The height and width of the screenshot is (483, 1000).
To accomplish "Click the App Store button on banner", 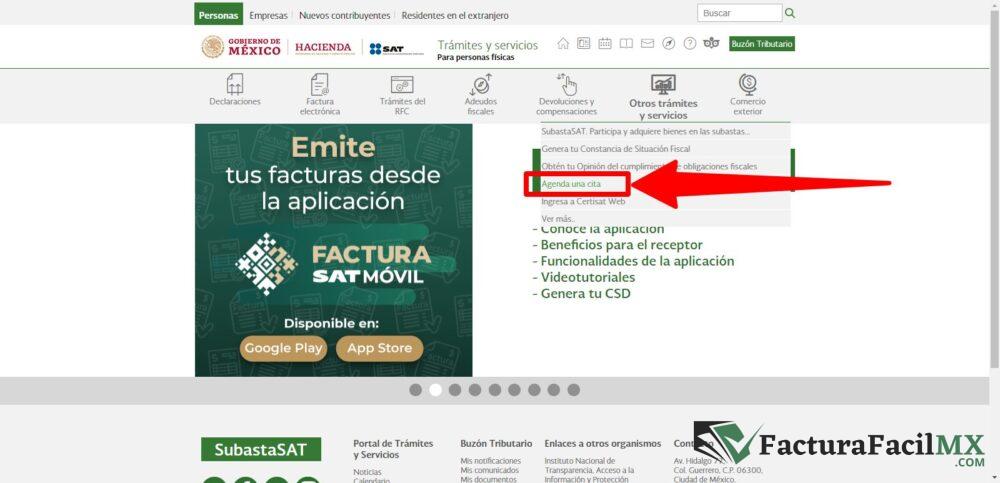I will tap(379, 348).
